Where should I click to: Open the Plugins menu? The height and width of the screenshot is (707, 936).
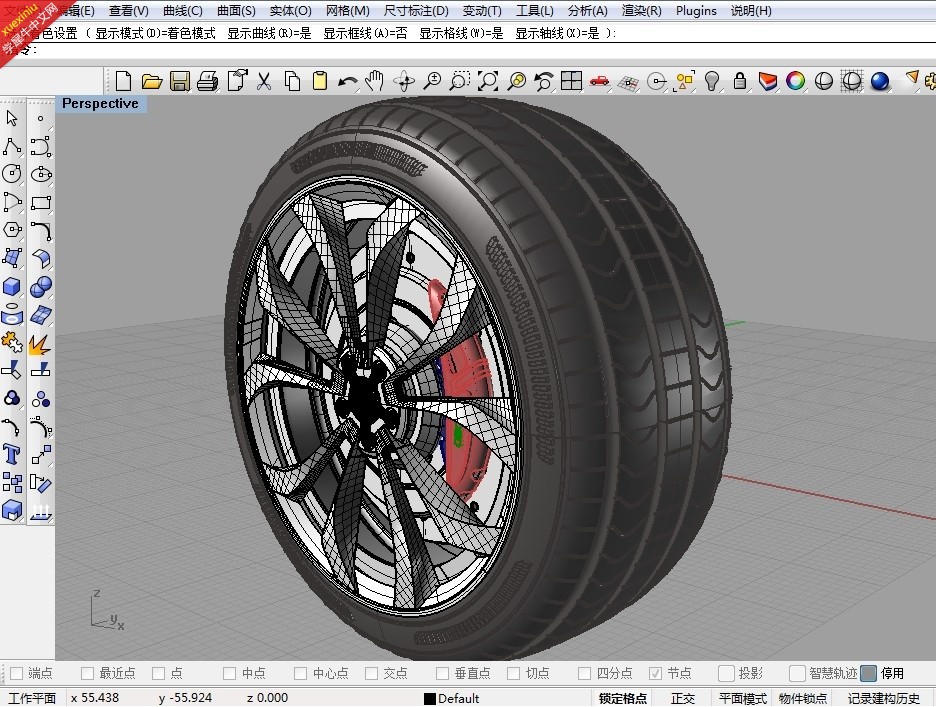pyautogui.click(x=696, y=11)
